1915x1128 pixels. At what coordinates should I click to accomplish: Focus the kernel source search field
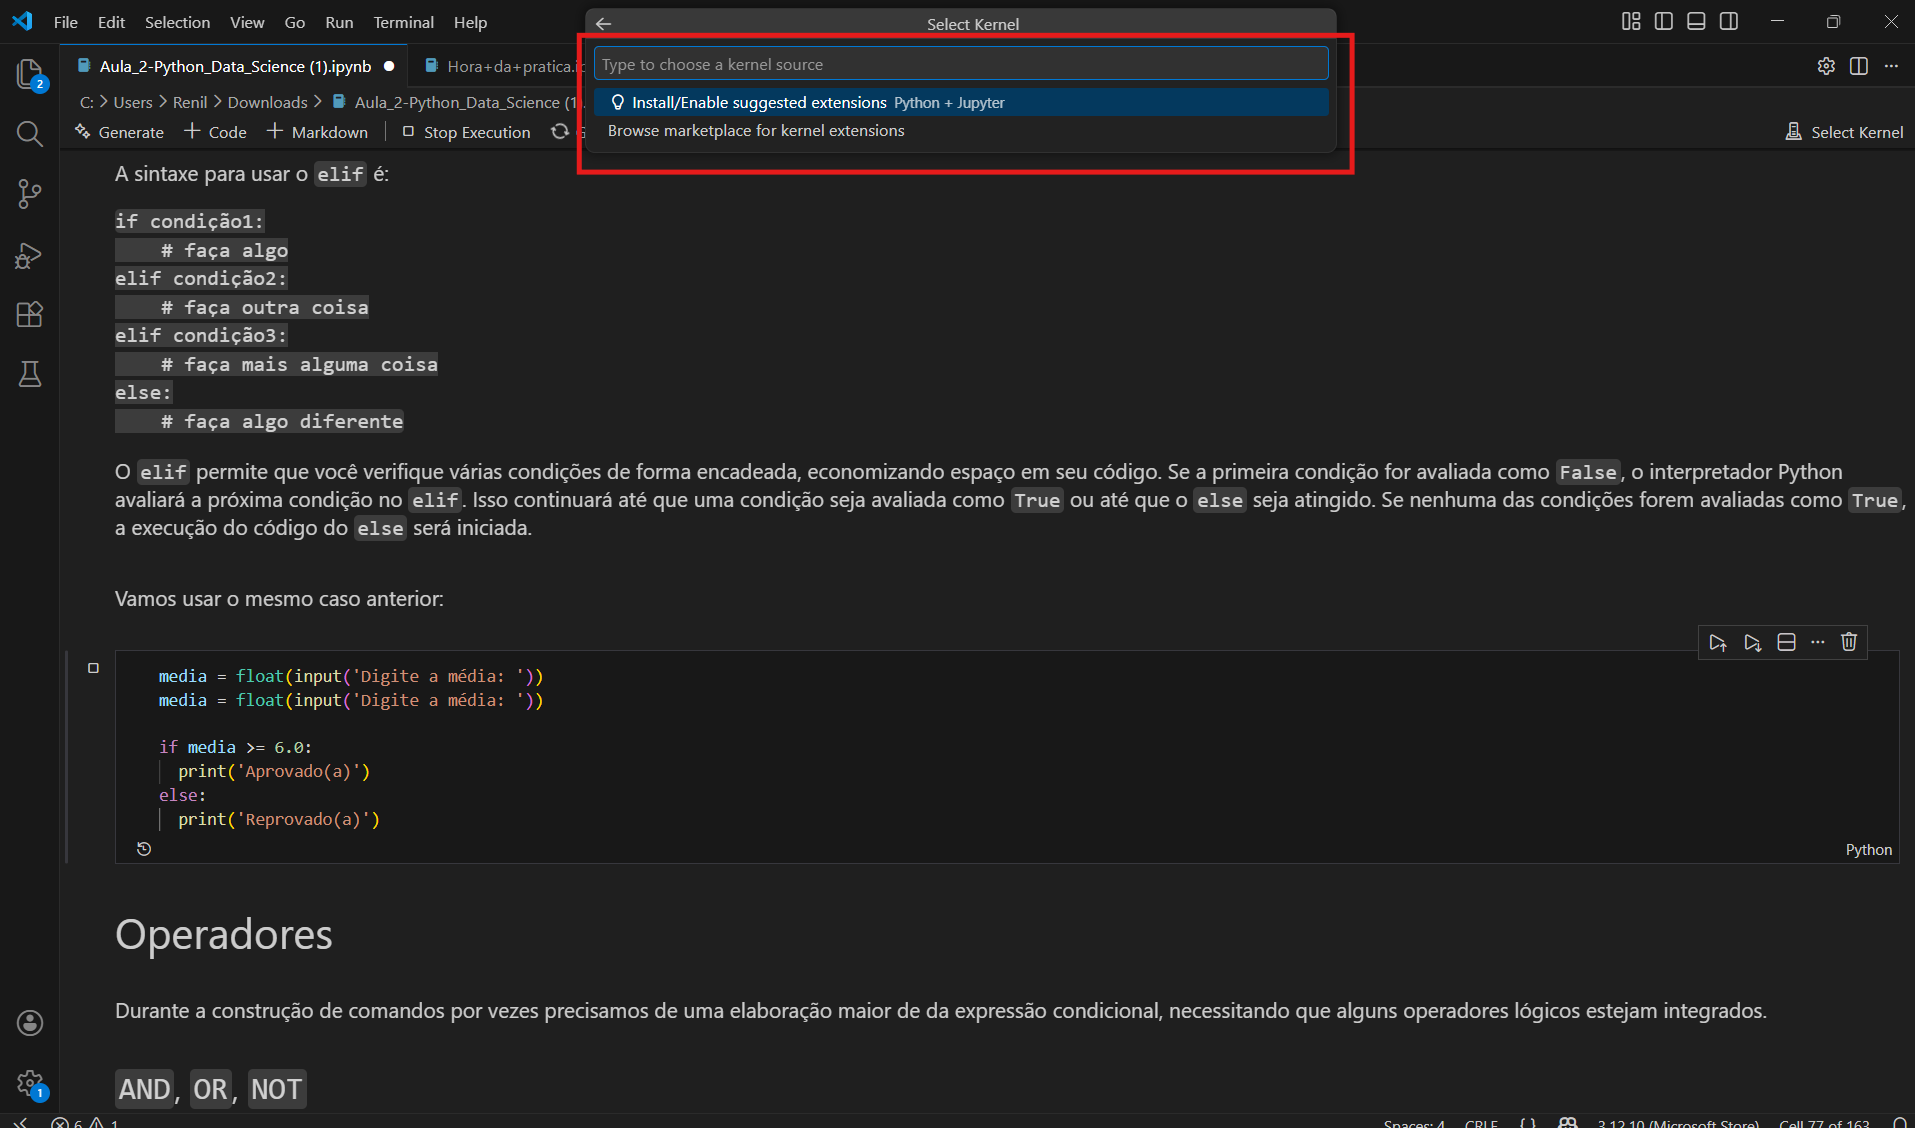point(960,64)
